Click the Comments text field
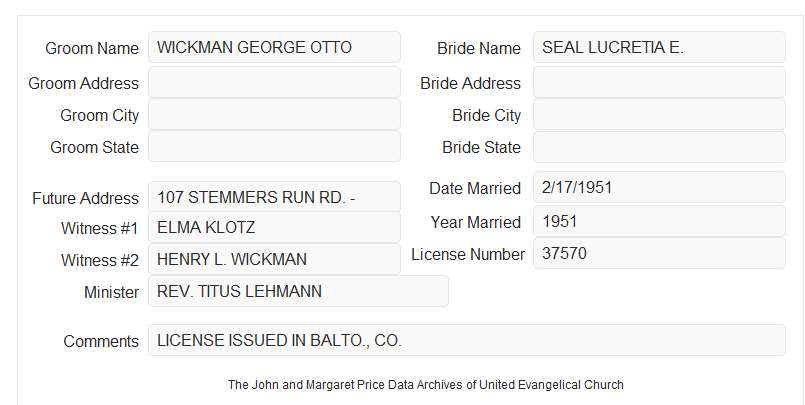The width and height of the screenshot is (805, 405). [x=467, y=340]
